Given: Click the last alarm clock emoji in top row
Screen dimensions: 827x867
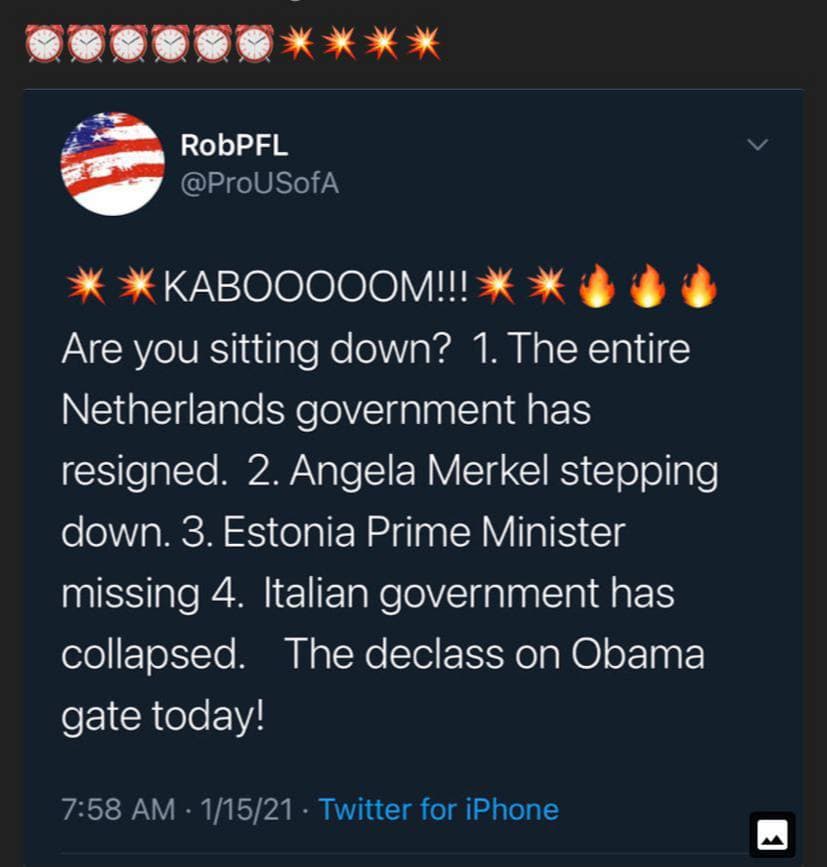Looking at the screenshot, I should pyautogui.click(x=254, y=43).
